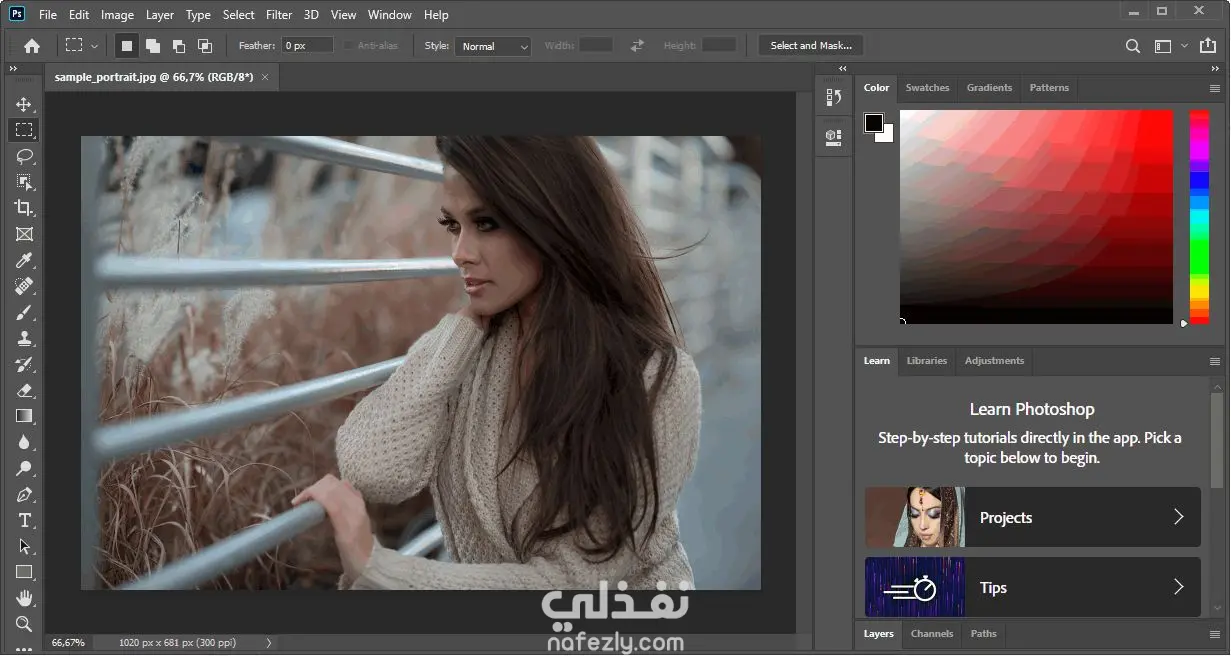Select the Move tool
The height and width of the screenshot is (656, 1231).
tap(24, 104)
